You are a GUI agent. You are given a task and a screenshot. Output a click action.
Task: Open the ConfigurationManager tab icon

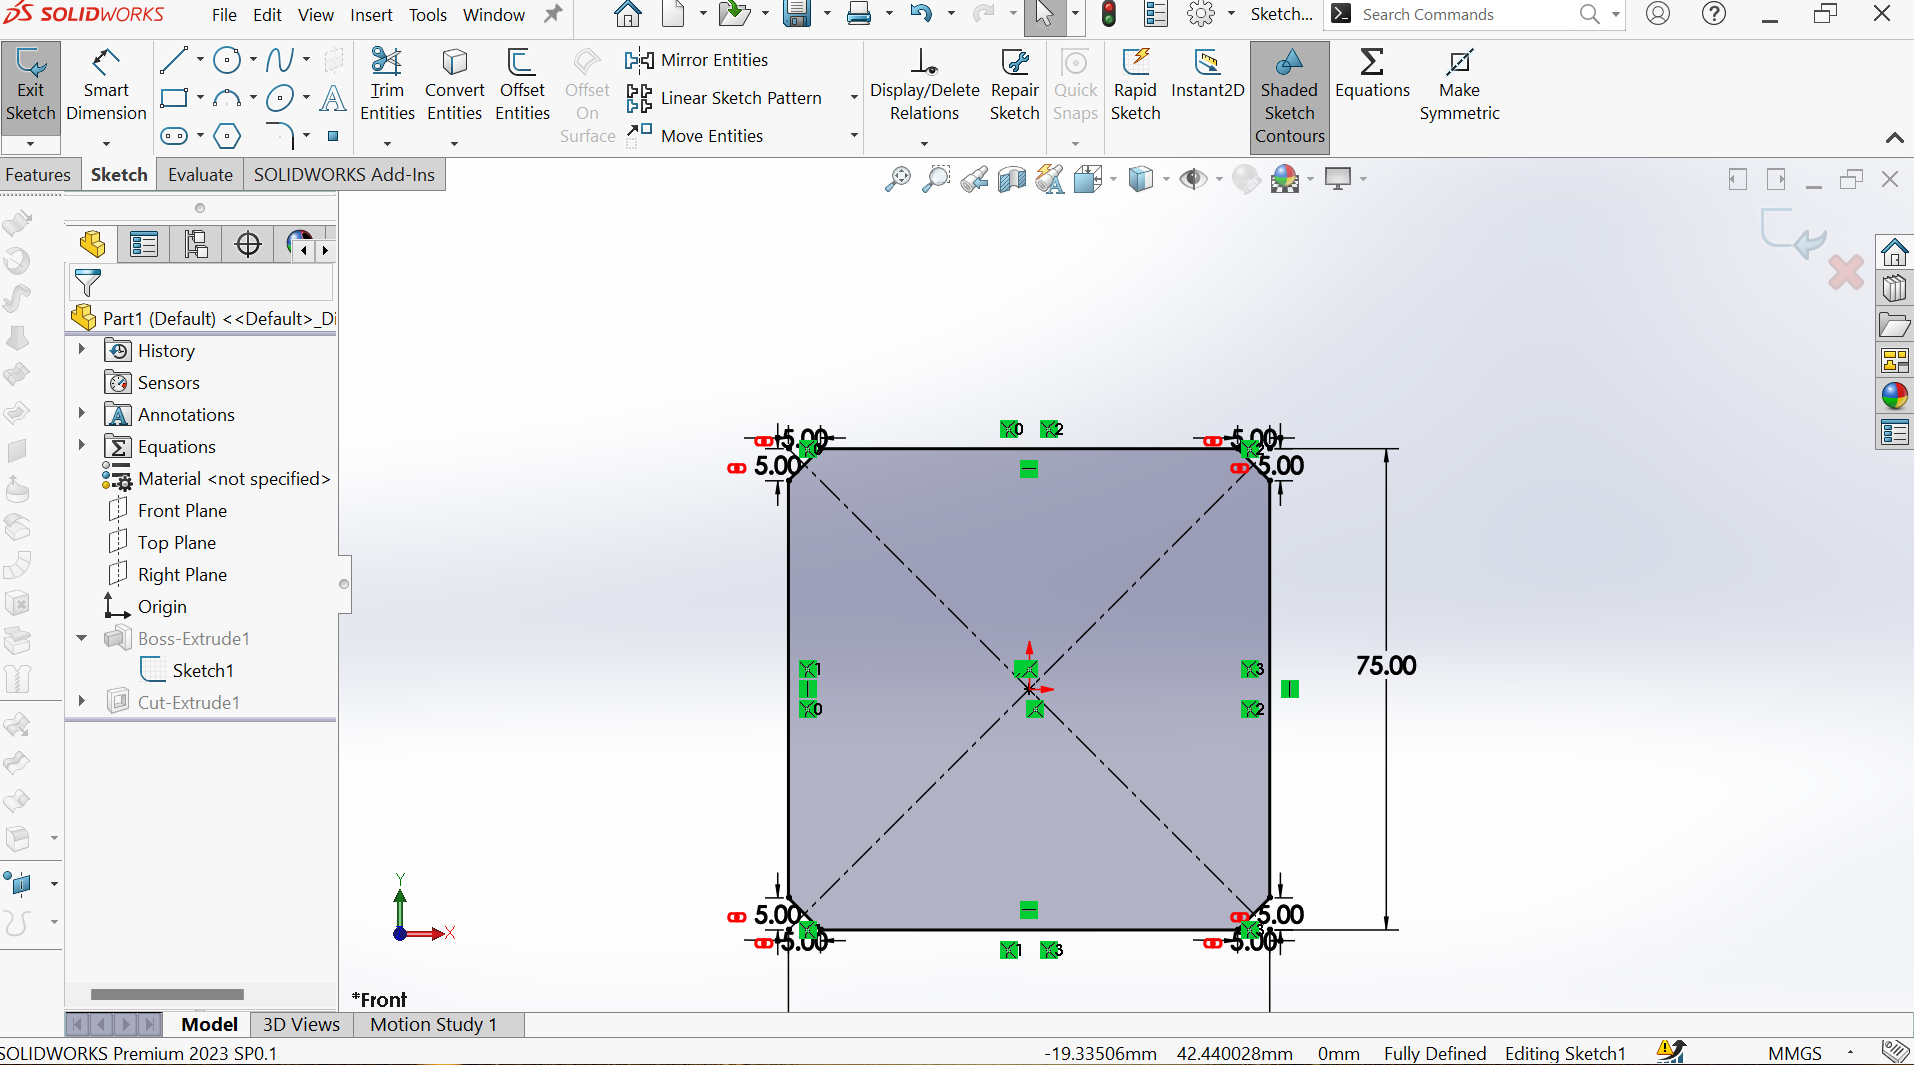(x=196, y=244)
